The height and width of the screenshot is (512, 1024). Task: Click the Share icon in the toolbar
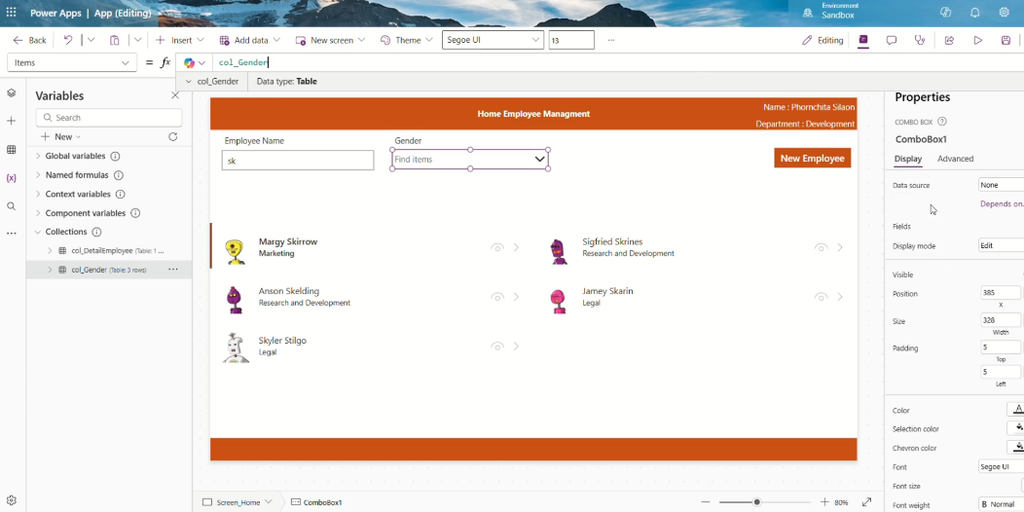950,40
